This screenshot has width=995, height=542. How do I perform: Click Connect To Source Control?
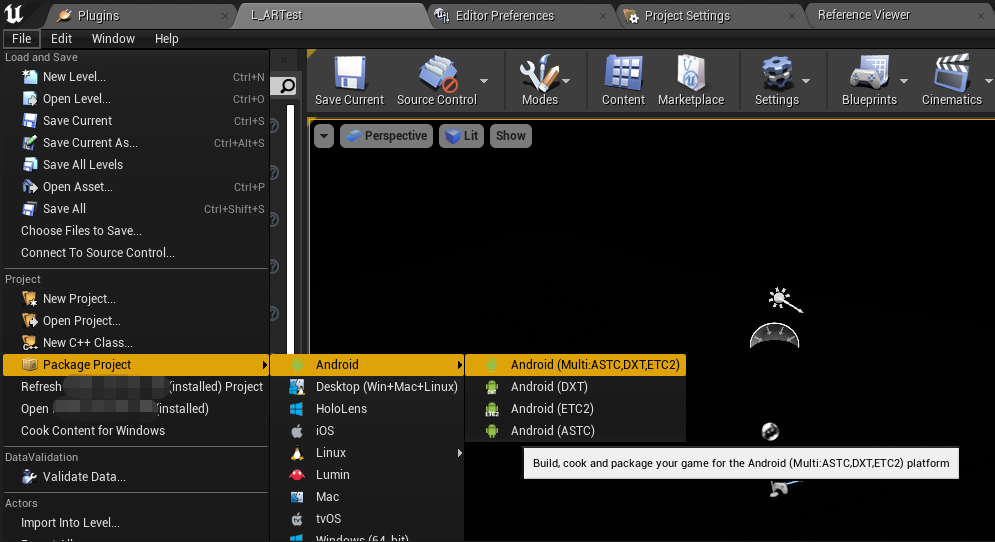point(98,253)
